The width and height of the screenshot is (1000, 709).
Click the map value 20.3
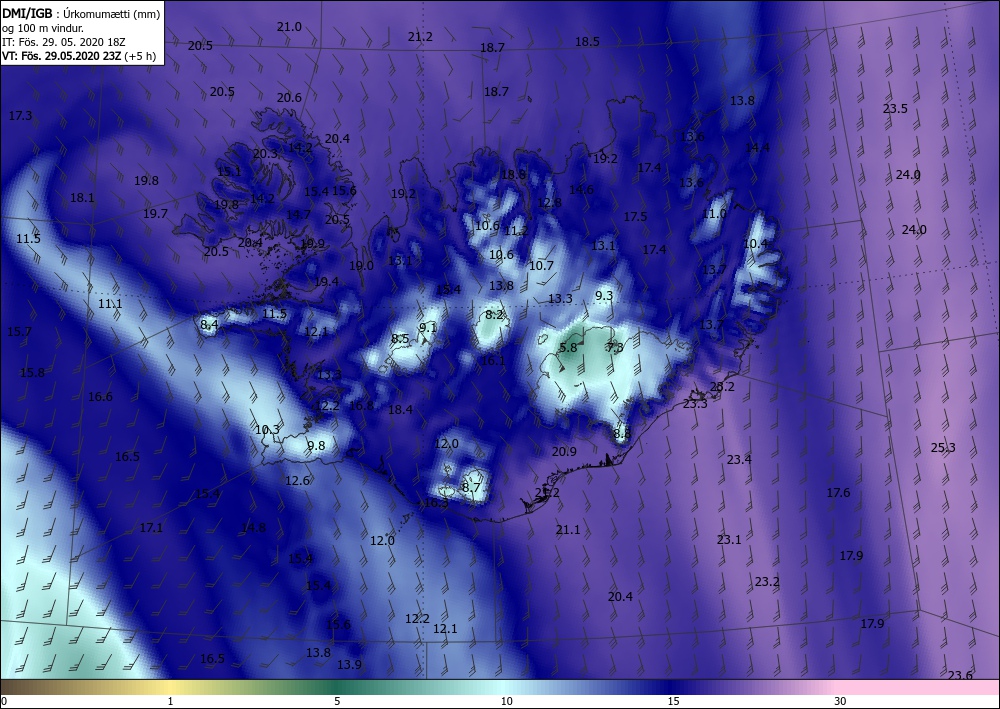point(265,154)
